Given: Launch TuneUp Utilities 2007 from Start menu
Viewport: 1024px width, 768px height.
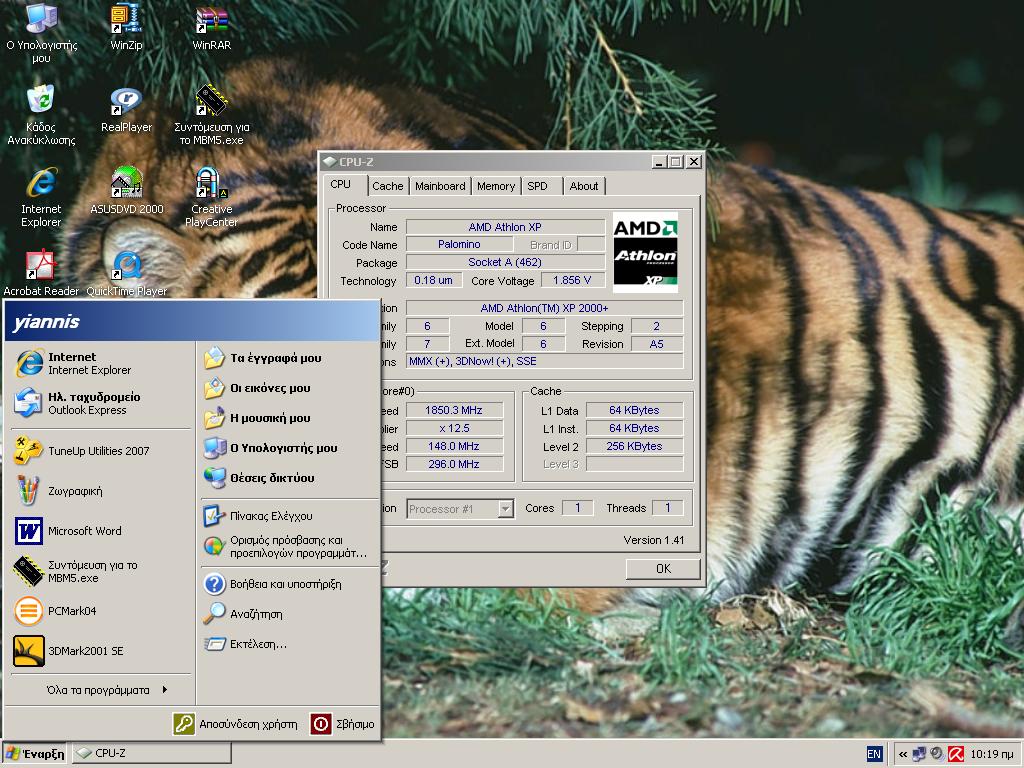Looking at the screenshot, I should (x=100, y=451).
